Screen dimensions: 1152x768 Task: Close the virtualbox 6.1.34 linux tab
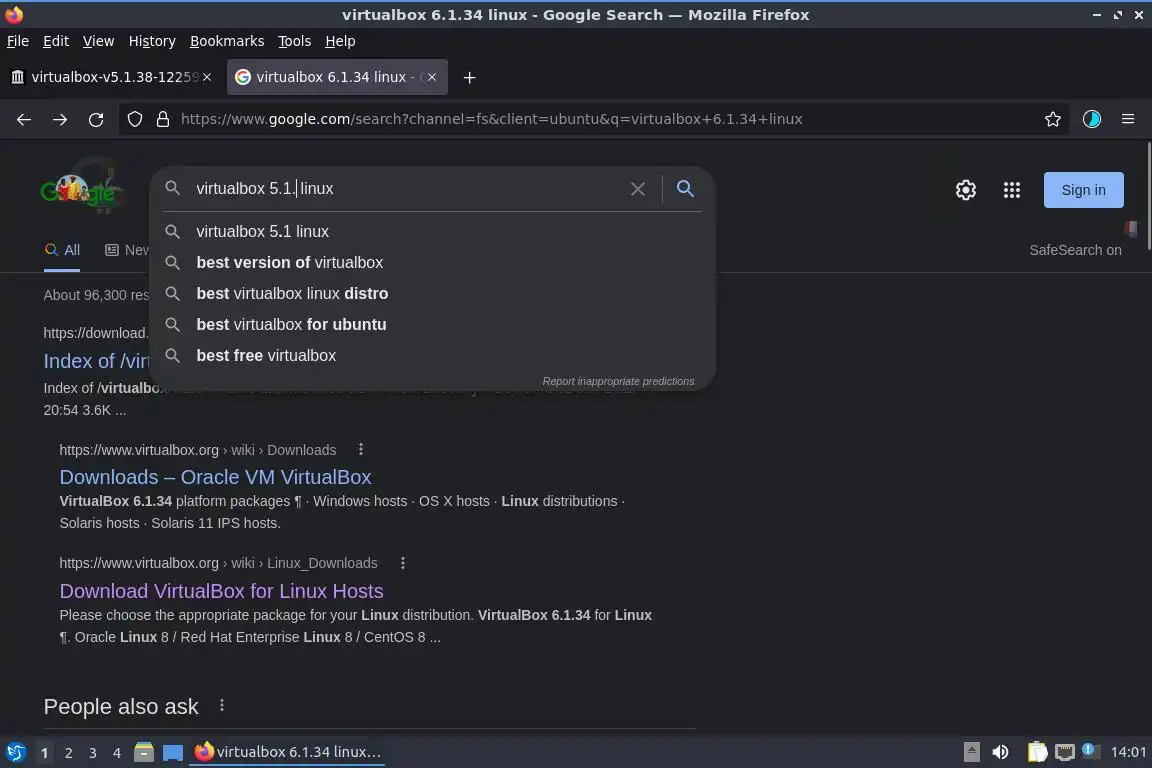(432, 77)
